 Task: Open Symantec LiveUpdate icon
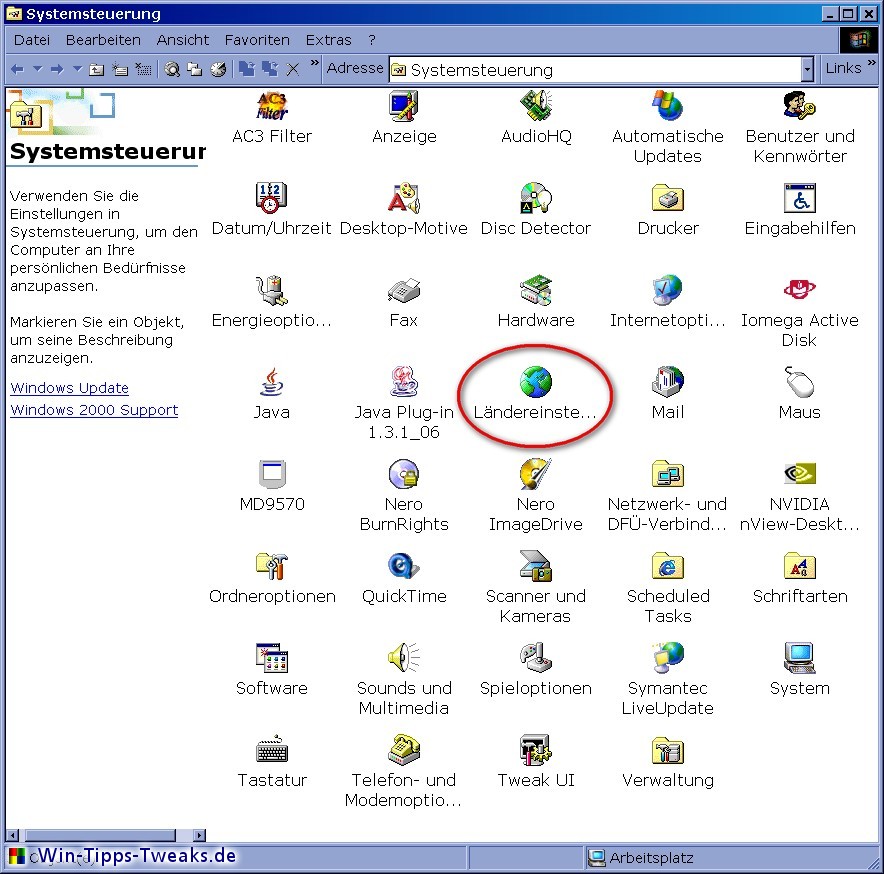(x=668, y=658)
